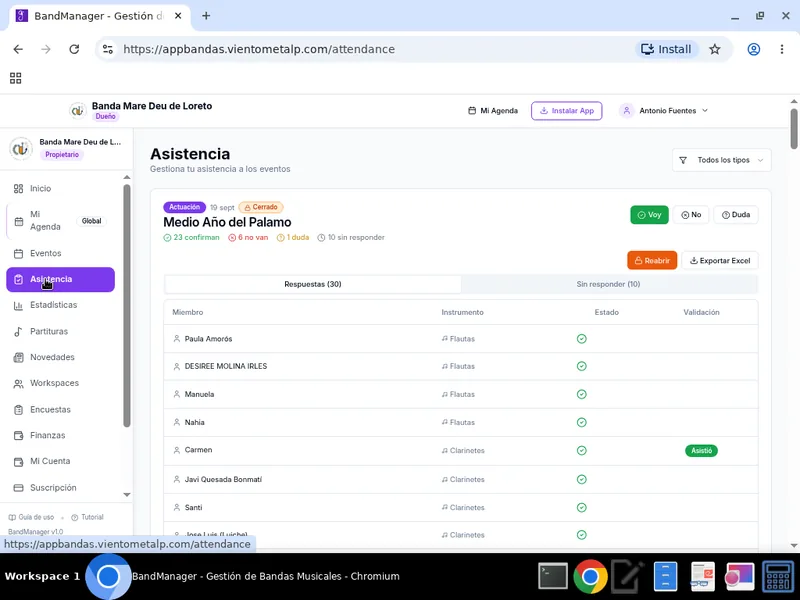Click Nahia member row
The height and width of the screenshot is (600, 800).
coord(461,422)
